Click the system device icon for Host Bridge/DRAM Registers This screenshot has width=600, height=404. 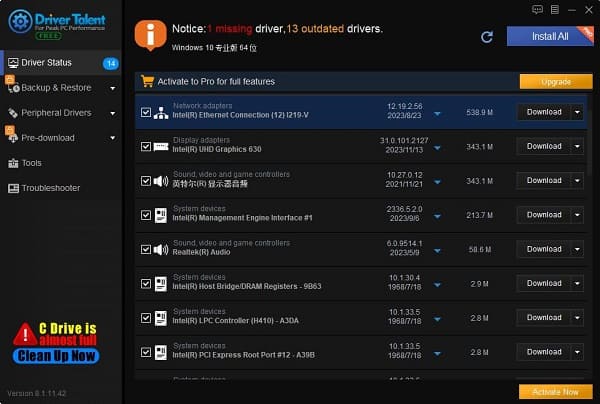(x=161, y=284)
